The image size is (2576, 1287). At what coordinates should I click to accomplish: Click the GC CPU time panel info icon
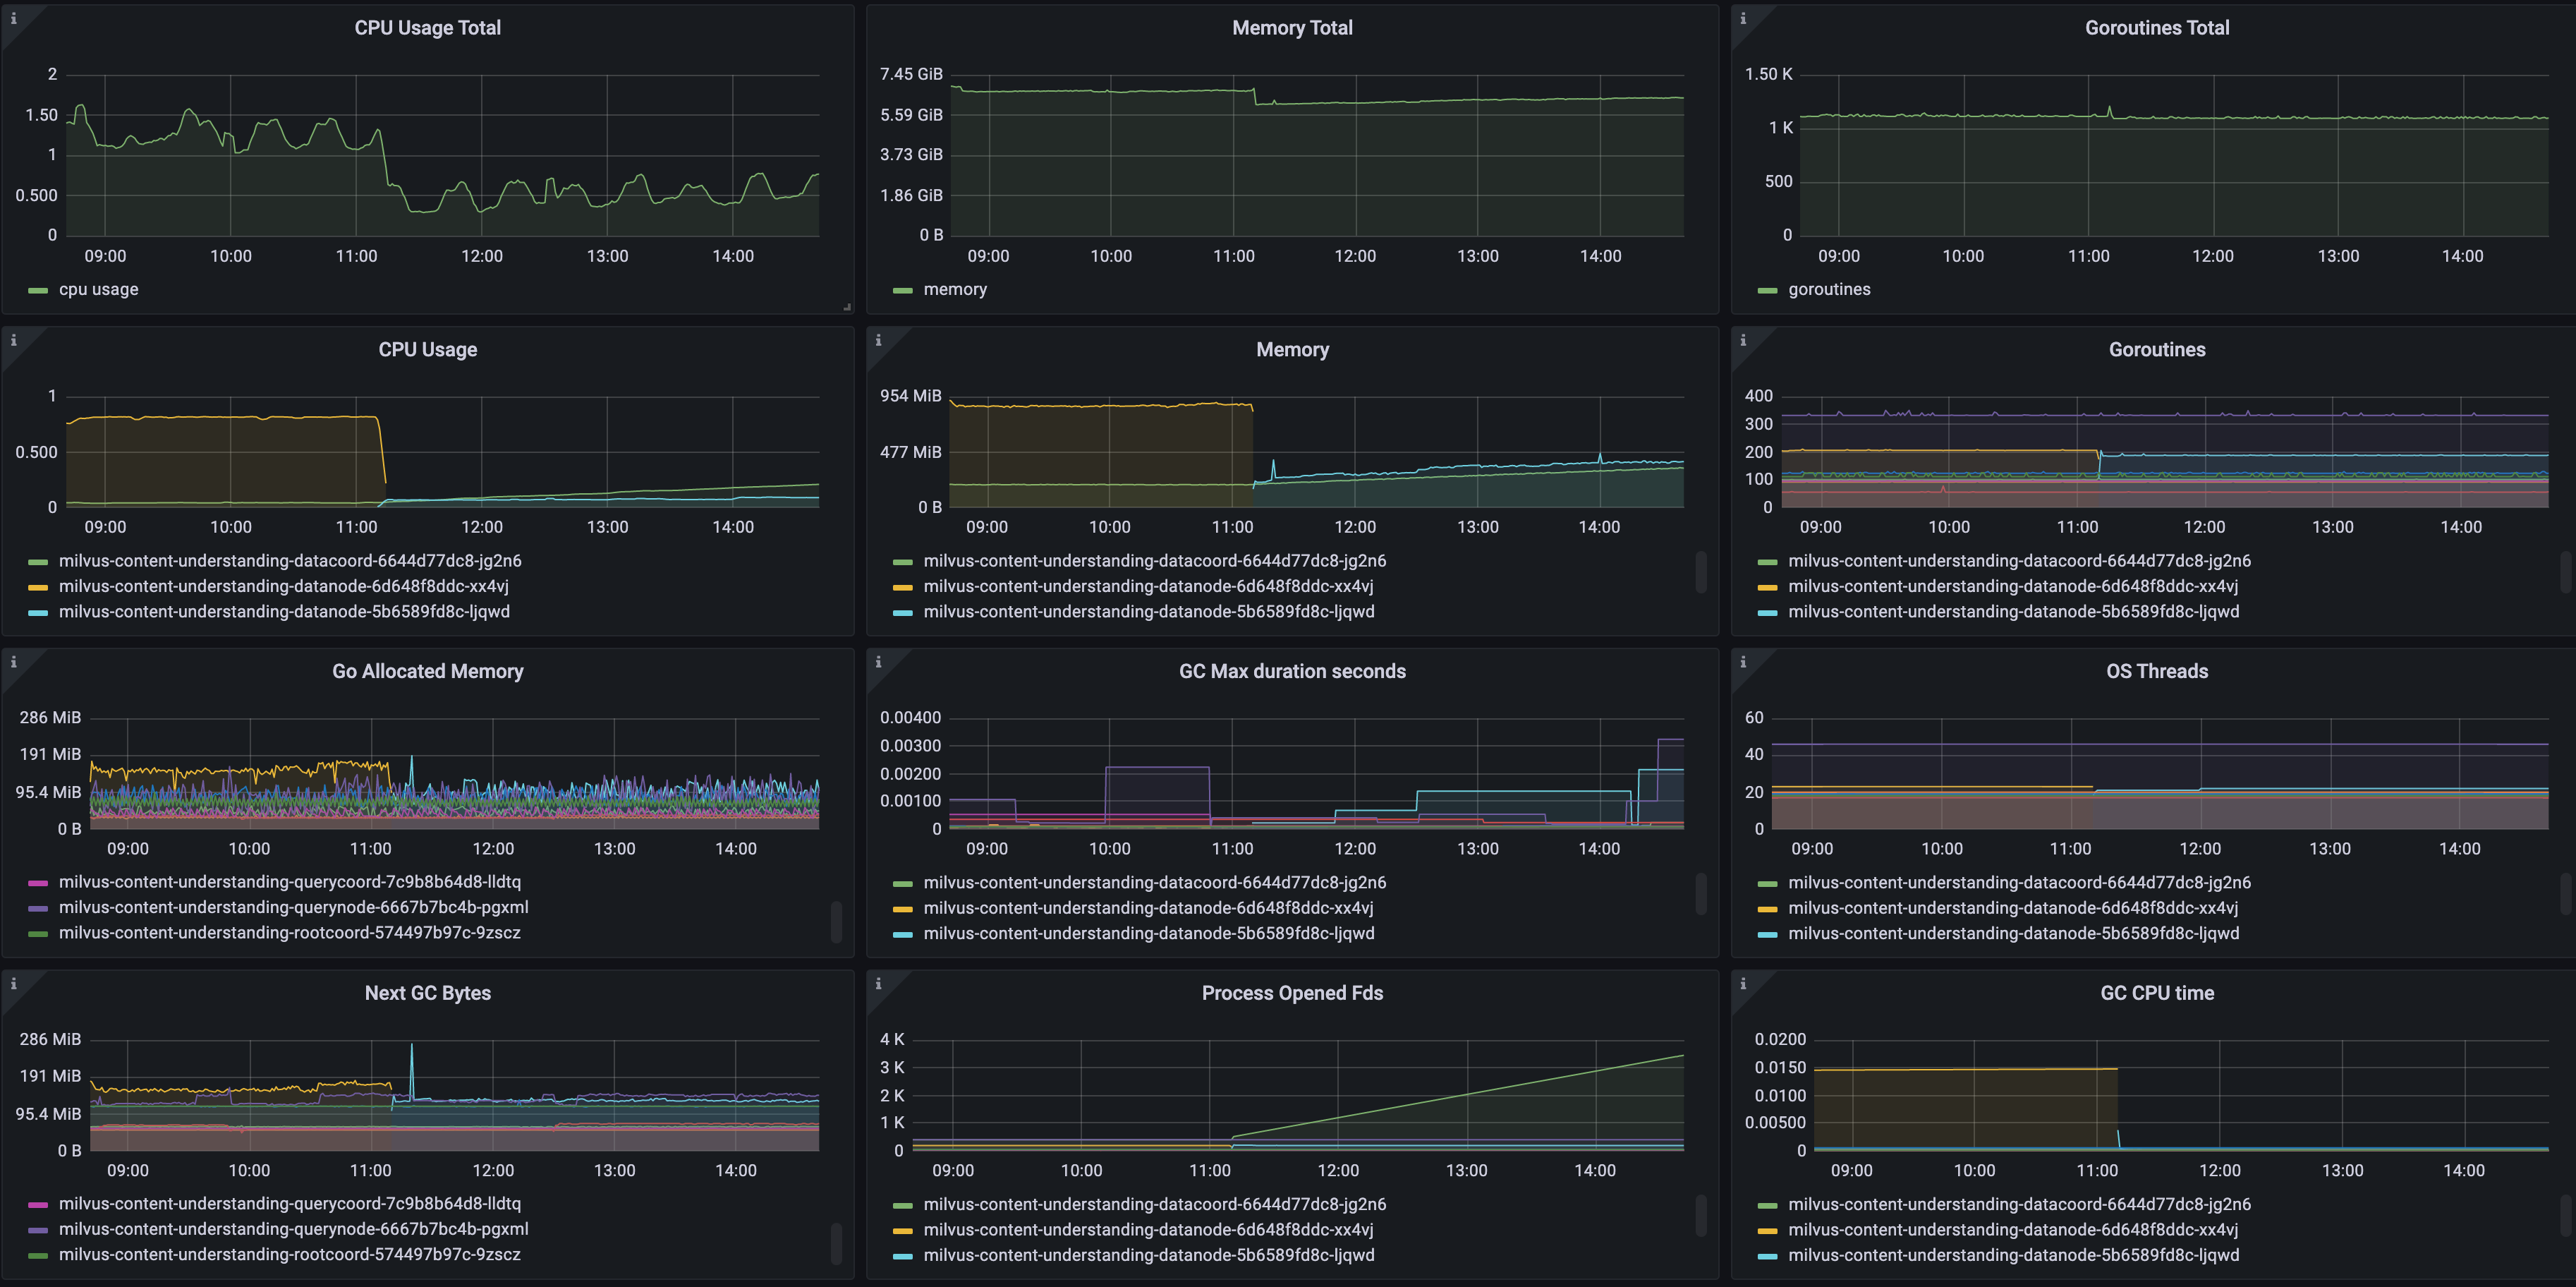point(1743,985)
